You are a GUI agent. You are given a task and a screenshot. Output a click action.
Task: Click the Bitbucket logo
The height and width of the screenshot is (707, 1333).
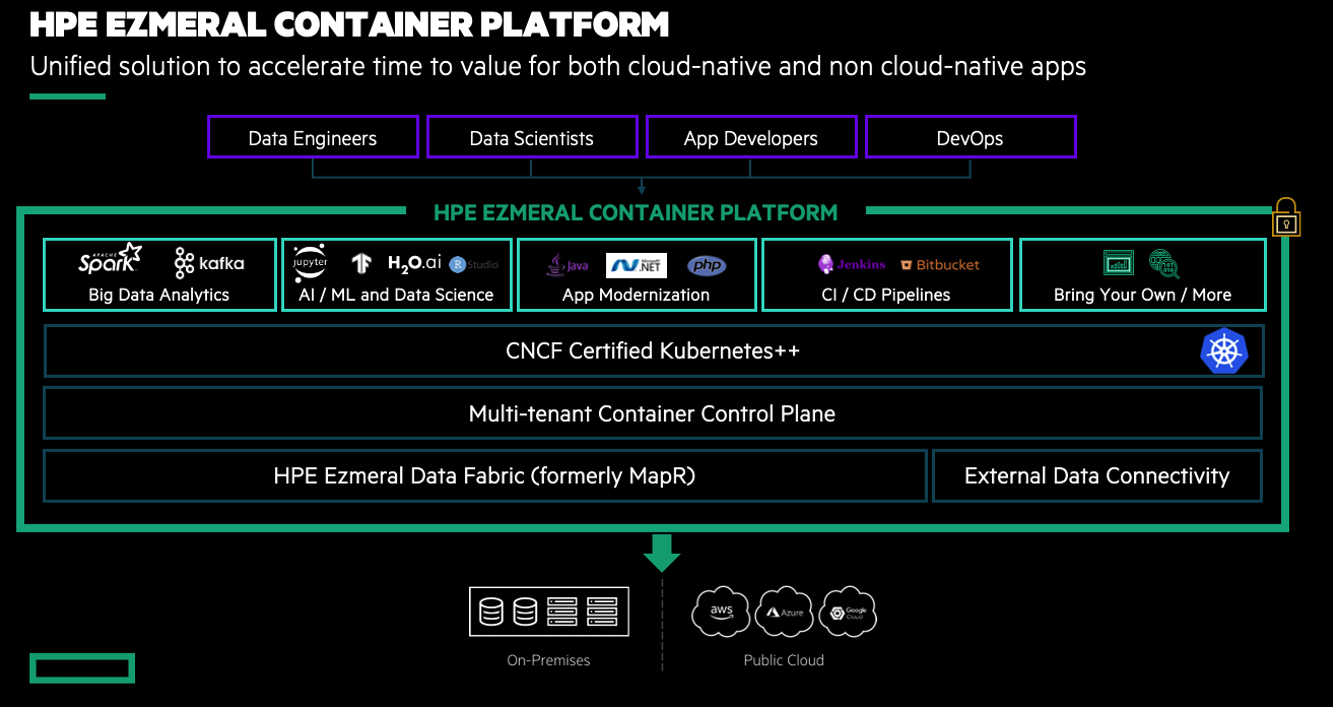pyautogui.click(x=940, y=265)
